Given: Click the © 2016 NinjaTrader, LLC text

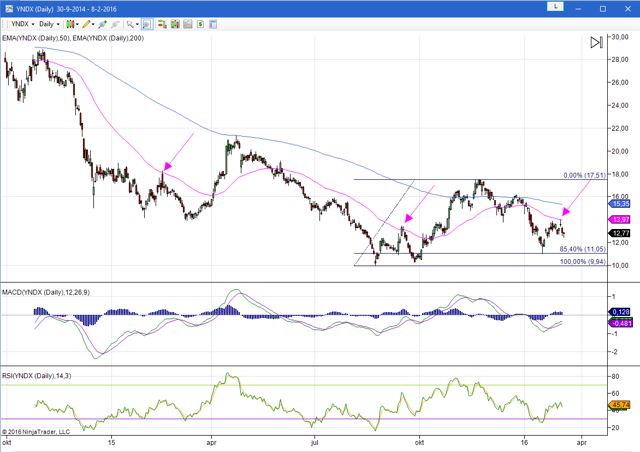Looking at the screenshot, I should click(36, 432).
